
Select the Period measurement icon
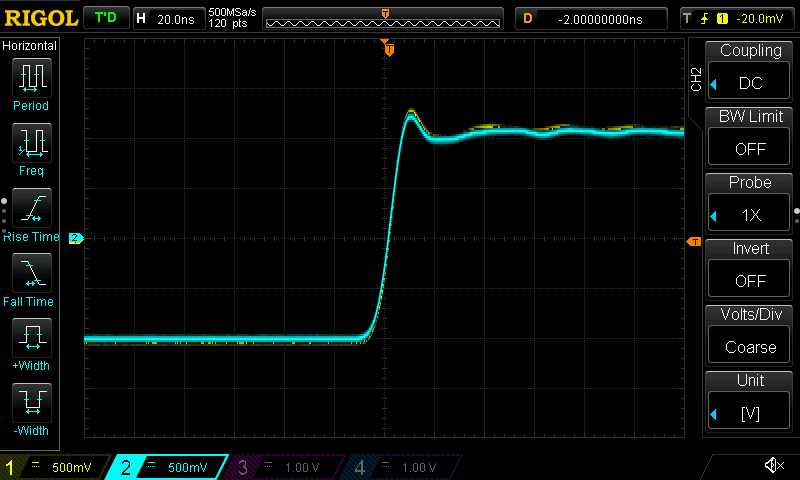[x=32, y=78]
